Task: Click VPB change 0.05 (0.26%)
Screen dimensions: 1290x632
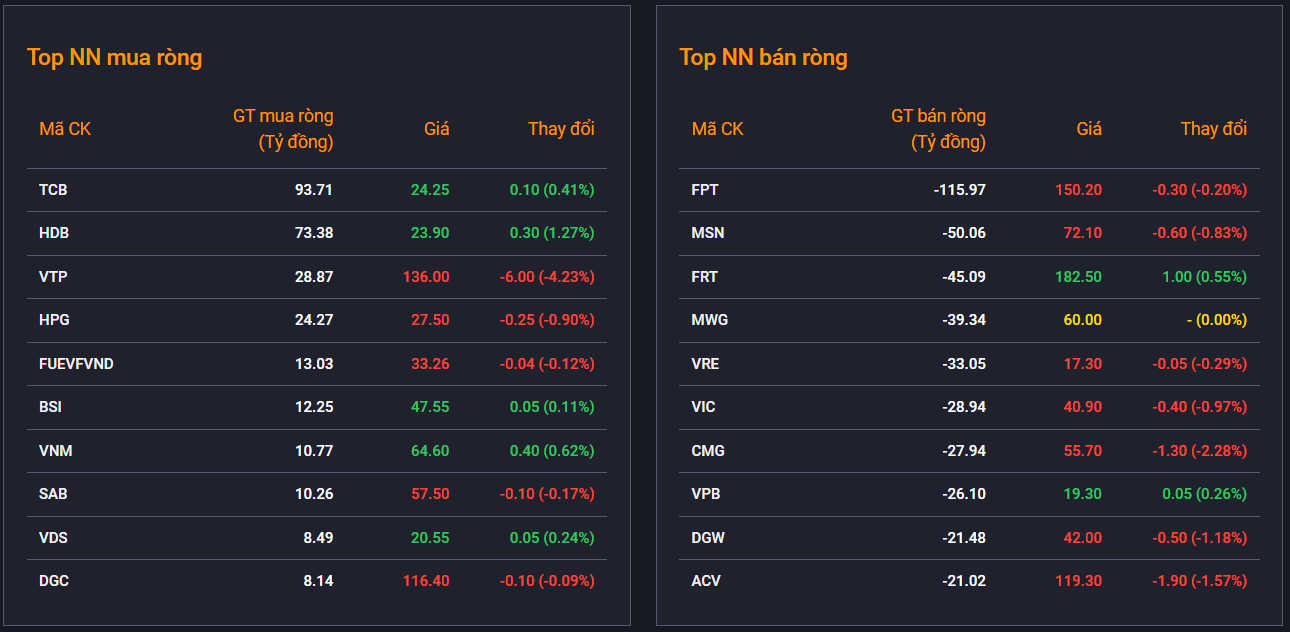Action: (1204, 494)
